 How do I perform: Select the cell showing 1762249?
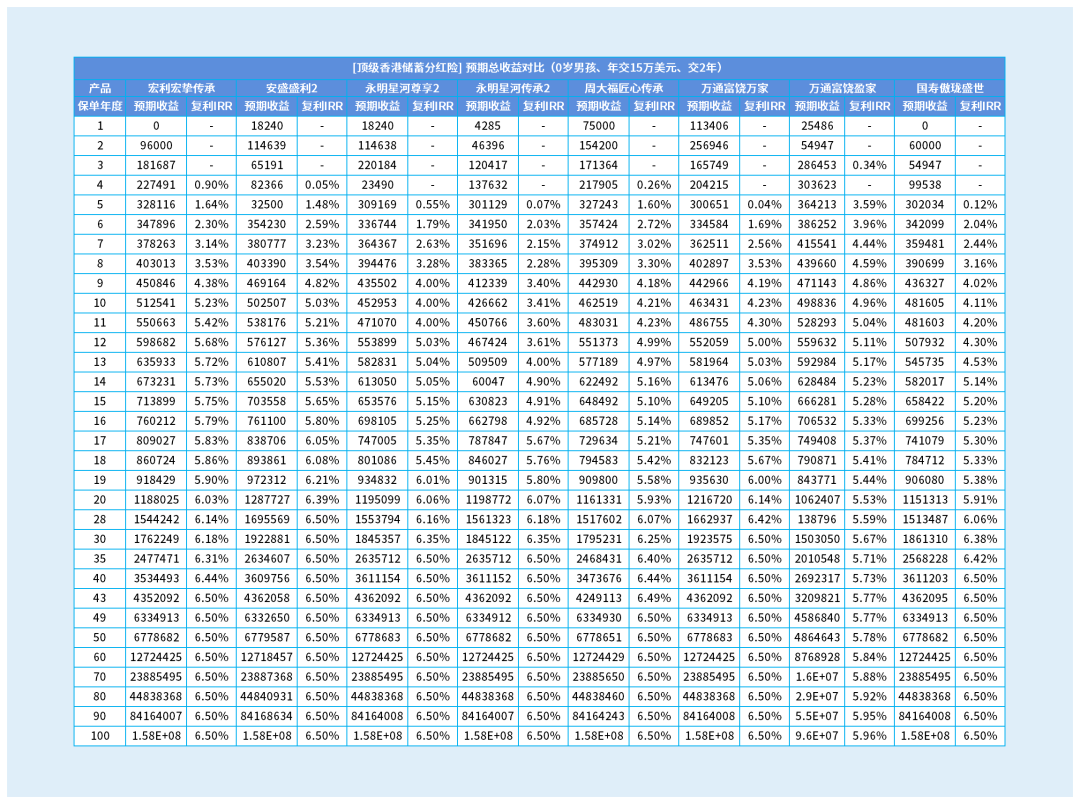pos(156,539)
